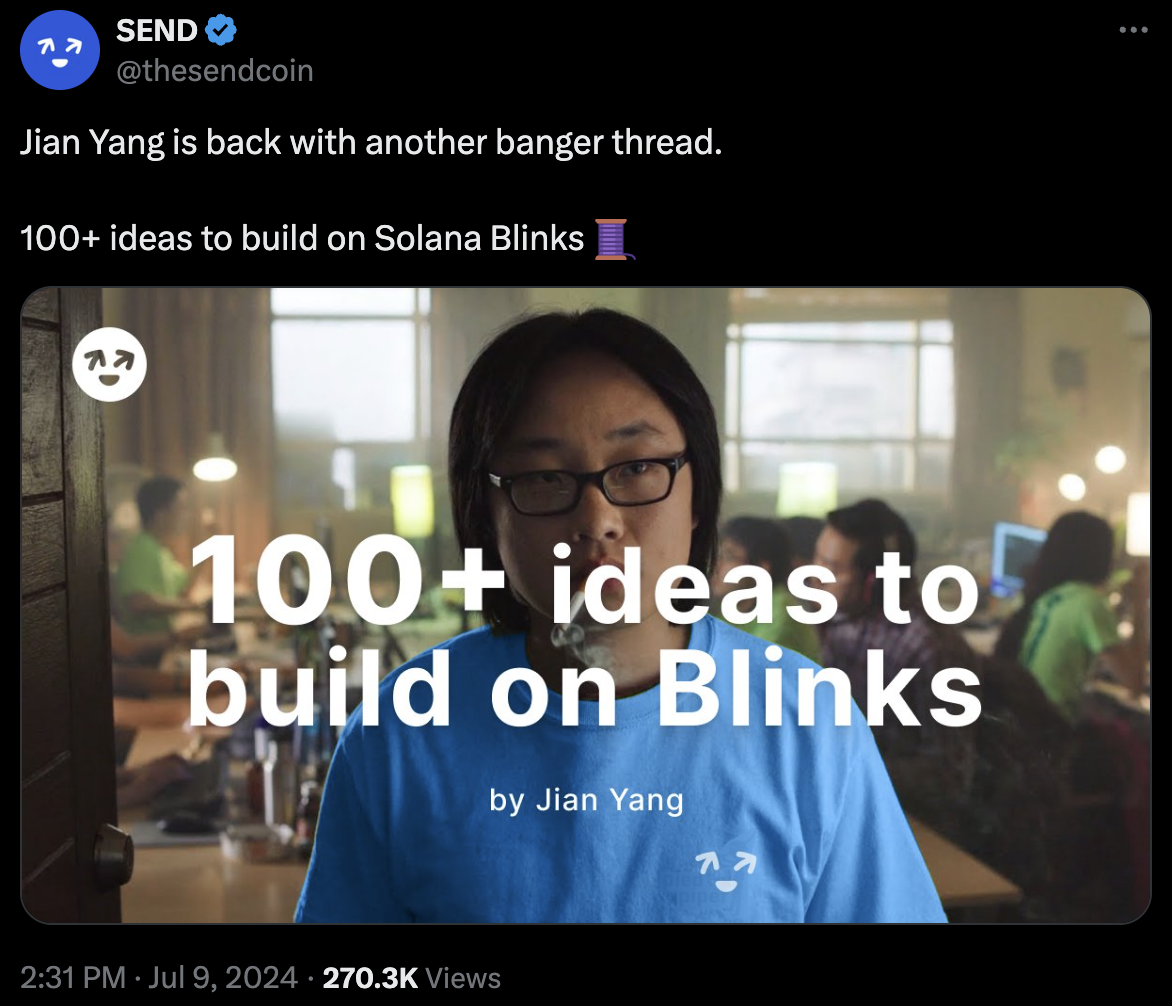Open the @thesendcoin handle link
1172x1006 pixels.
(215, 70)
